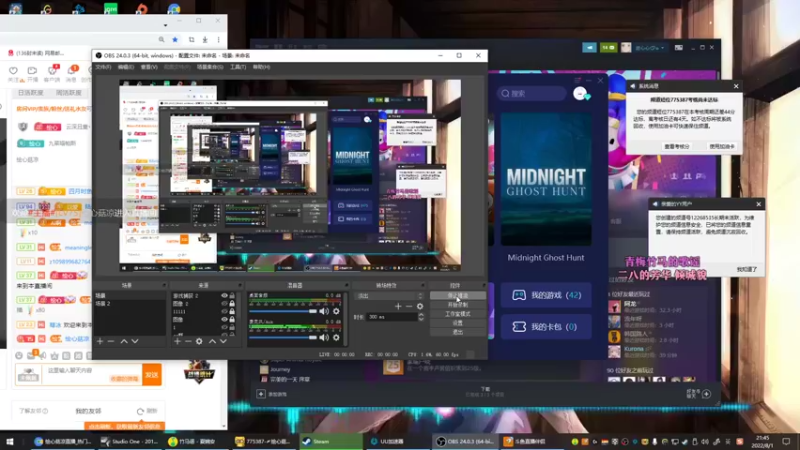Move the selected source down

pos(223,341)
